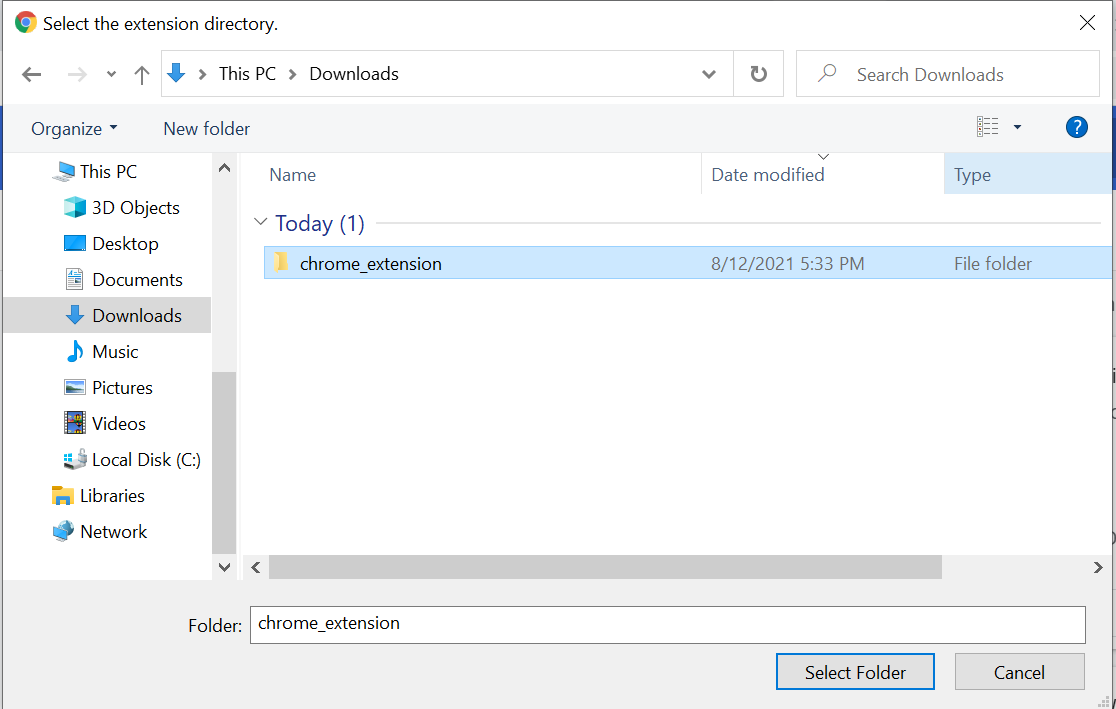The image size is (1116, 709).
Task: Select Downloads in the sidebar
Action: [107, 315]
